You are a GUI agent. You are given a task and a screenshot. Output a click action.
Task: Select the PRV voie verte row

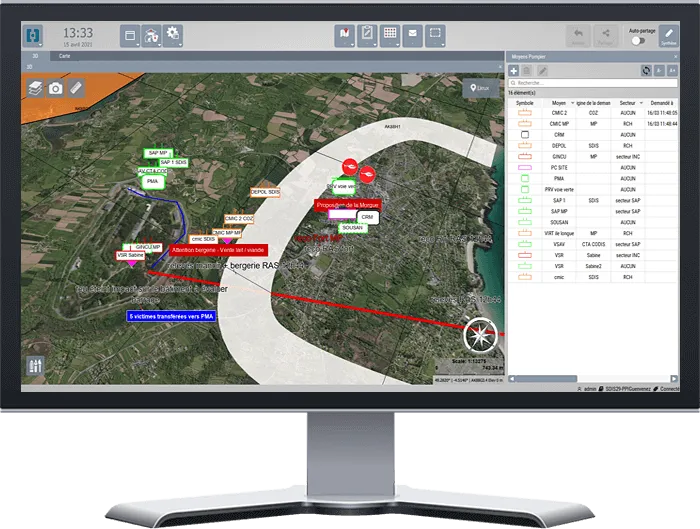click(x=593, y=190)
